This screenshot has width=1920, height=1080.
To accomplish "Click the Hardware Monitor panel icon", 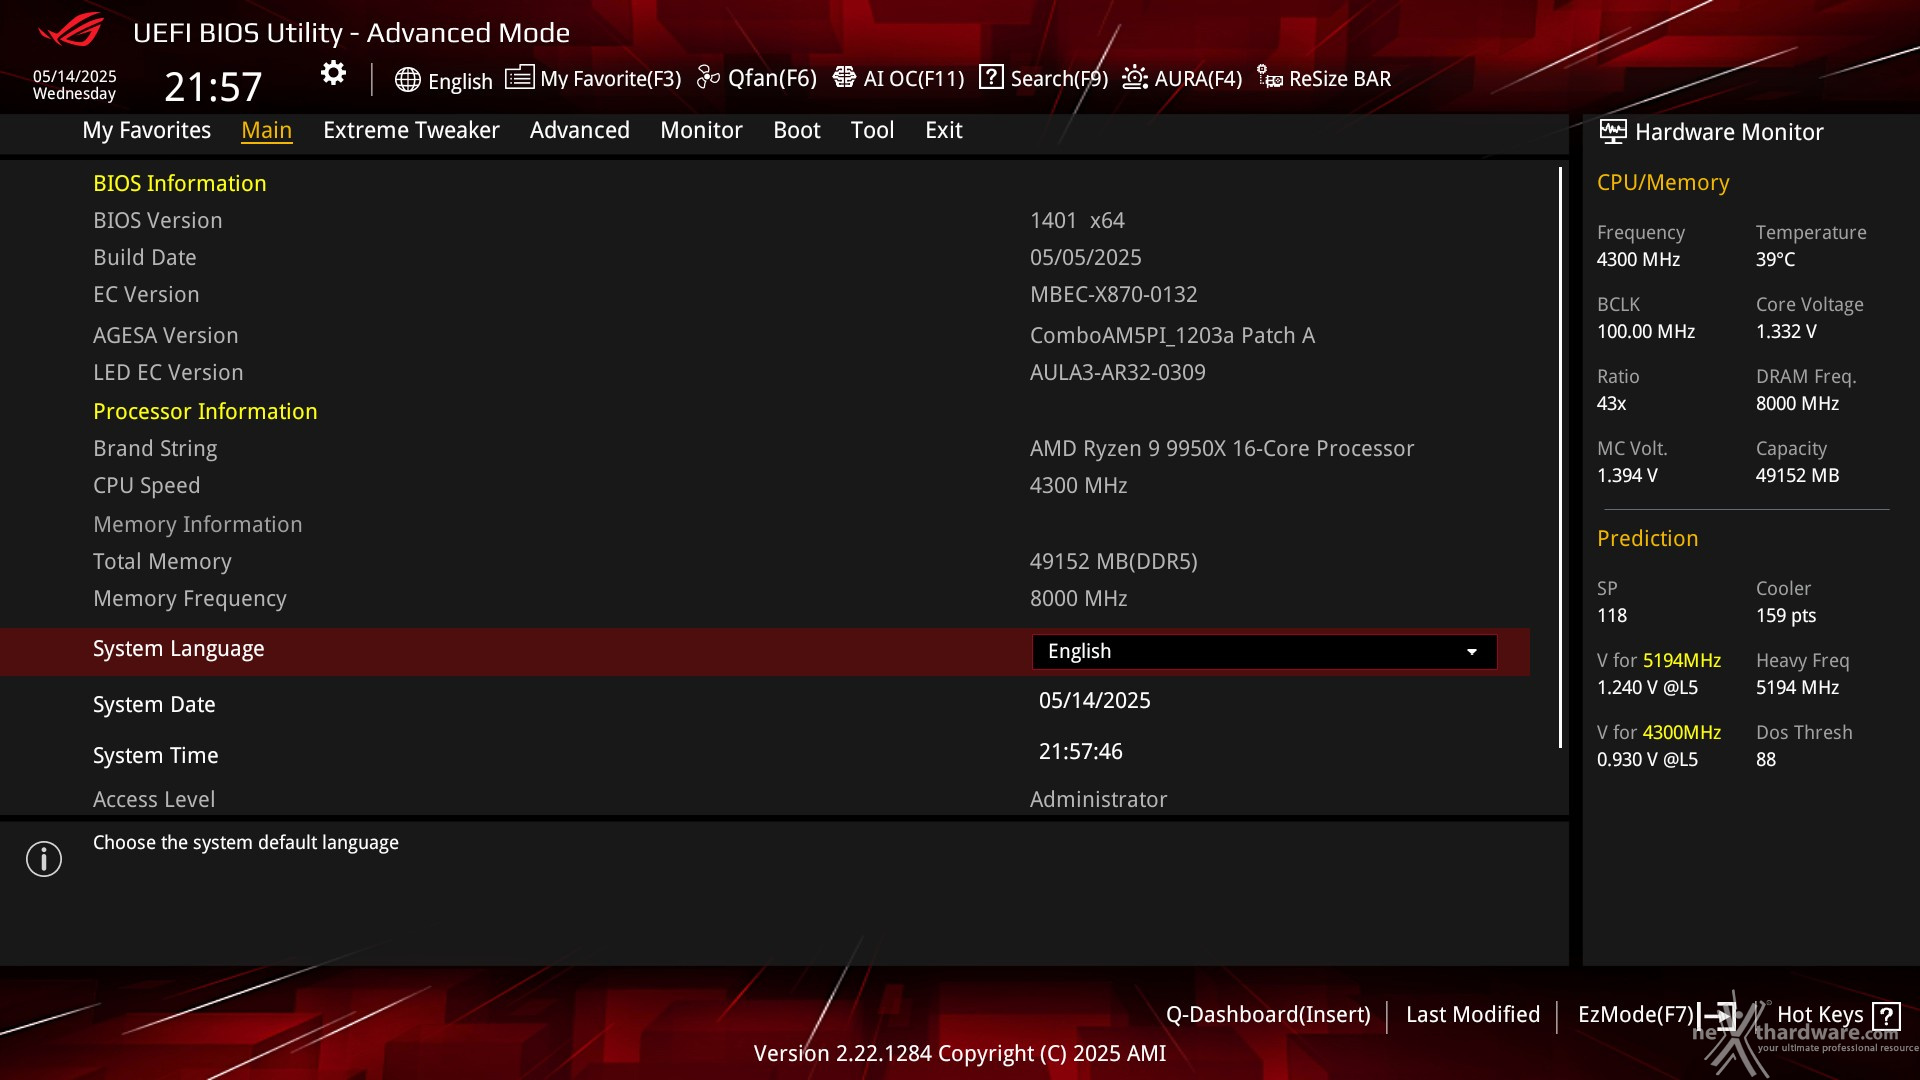I will pyautogui.click(x=1613, y=131).
